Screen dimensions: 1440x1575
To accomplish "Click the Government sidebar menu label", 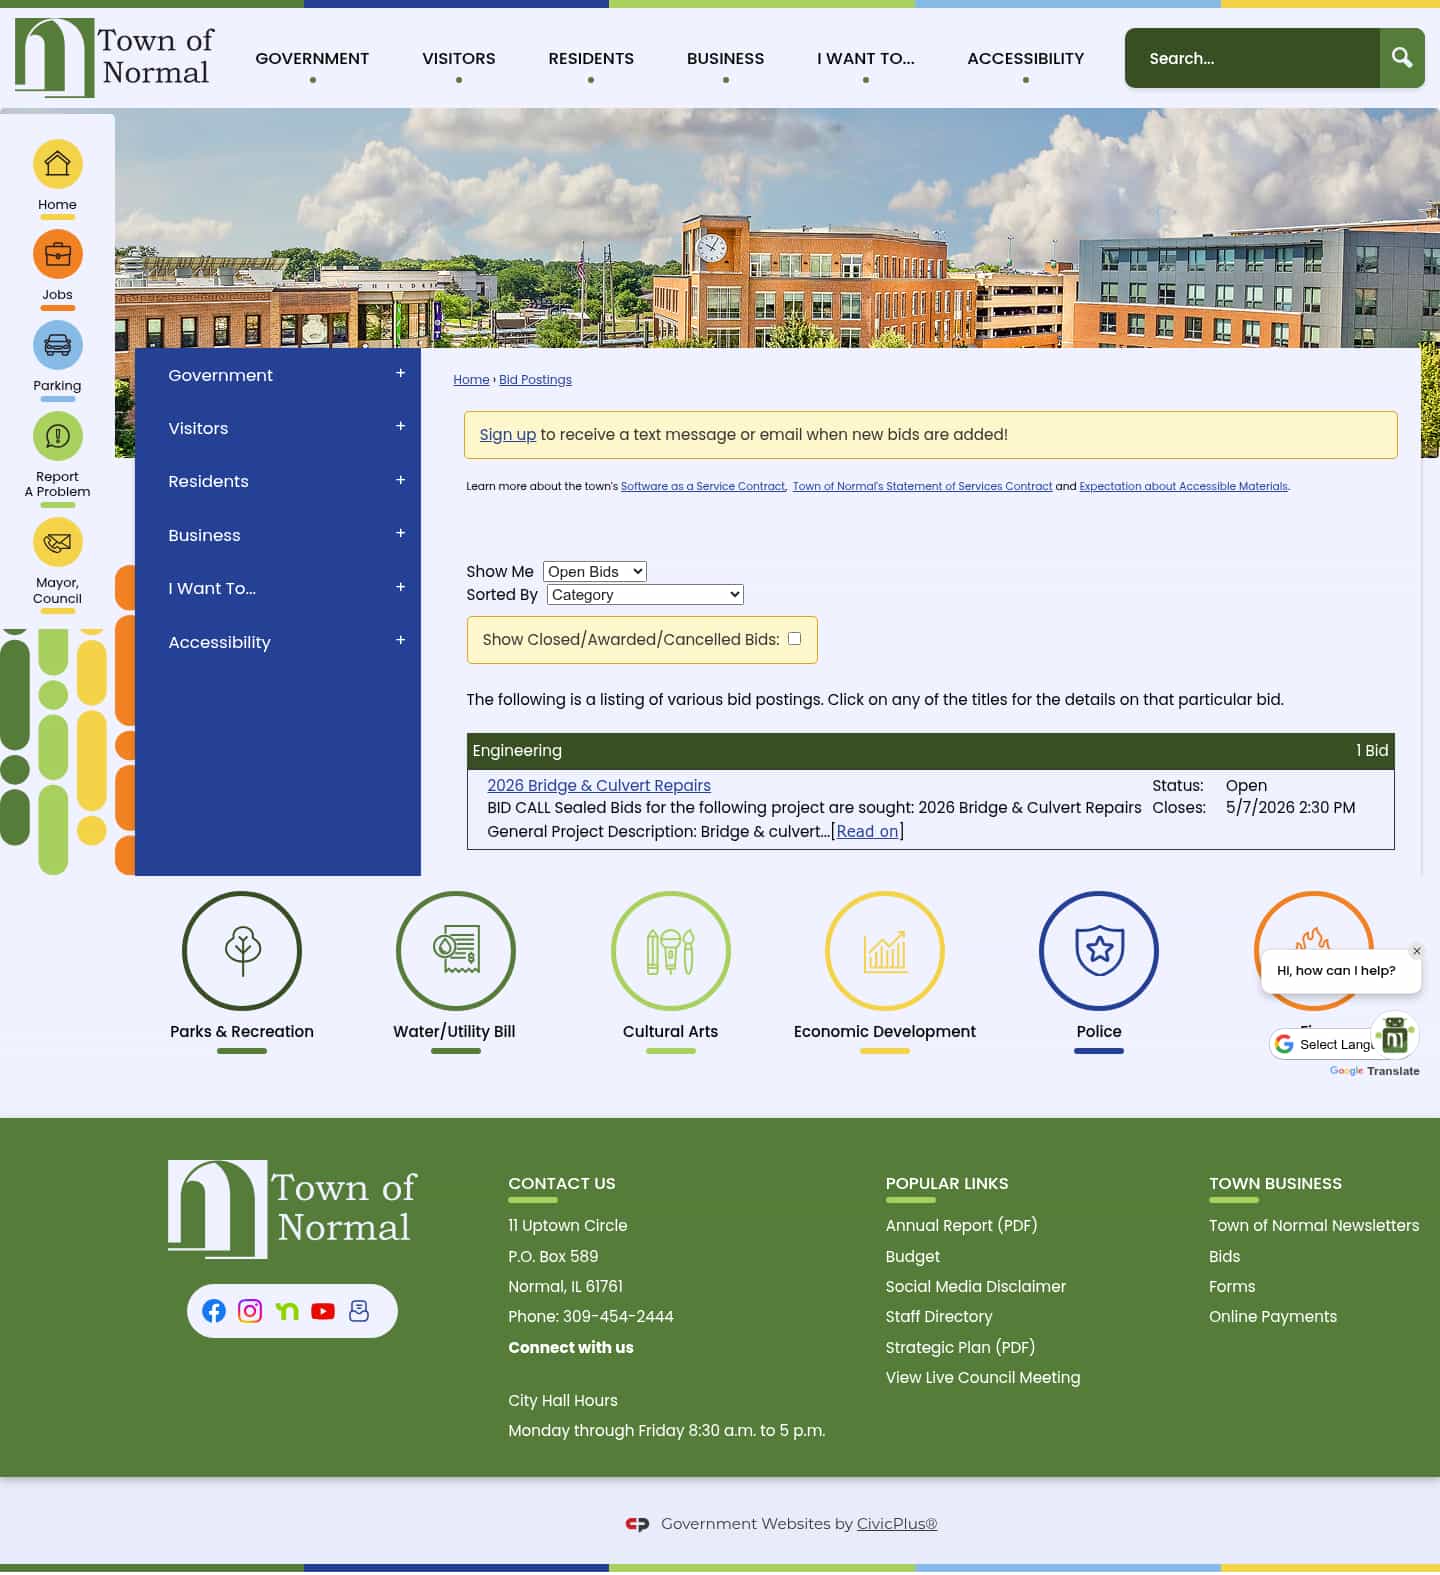I will 220,375.
